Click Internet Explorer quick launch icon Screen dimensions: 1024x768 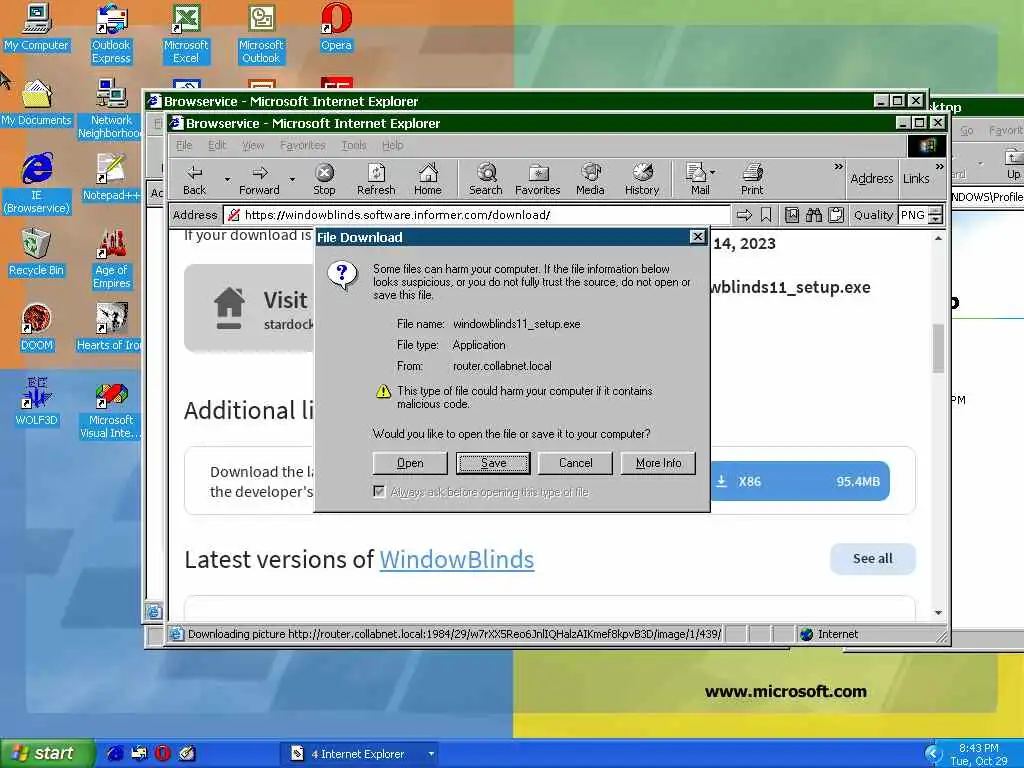coord(115,753)
